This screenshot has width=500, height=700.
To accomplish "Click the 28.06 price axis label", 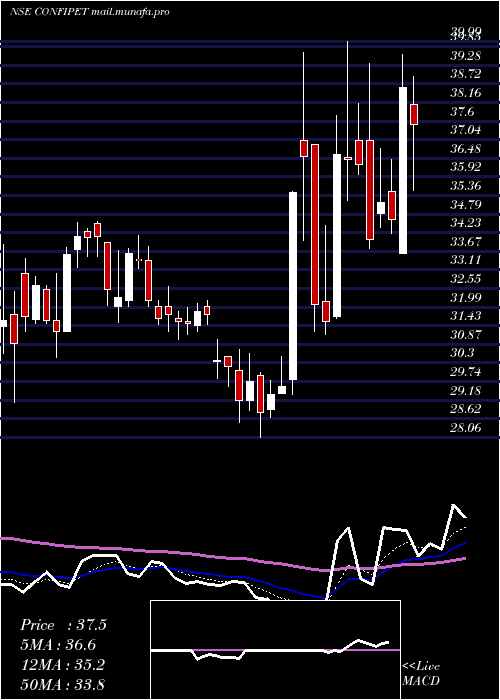I will 466,428.
